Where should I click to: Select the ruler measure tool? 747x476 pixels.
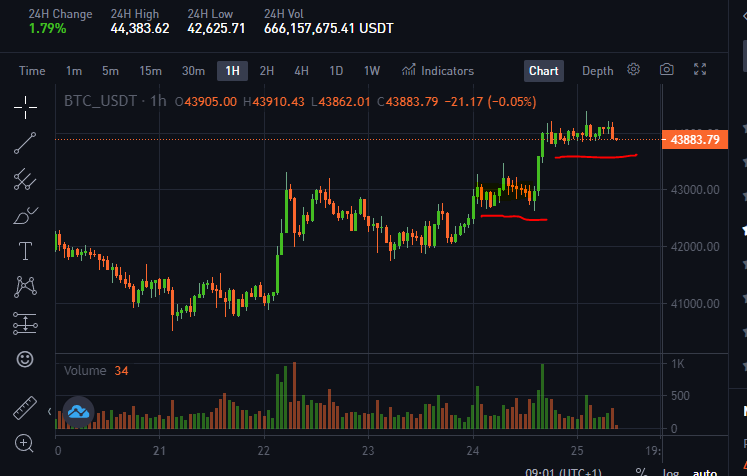tap(25, 408)
